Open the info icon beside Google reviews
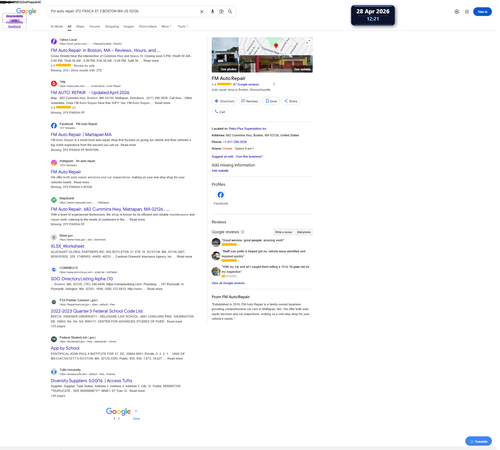The image size is (500, 450). pyautogui.click(x=243, y=232)
